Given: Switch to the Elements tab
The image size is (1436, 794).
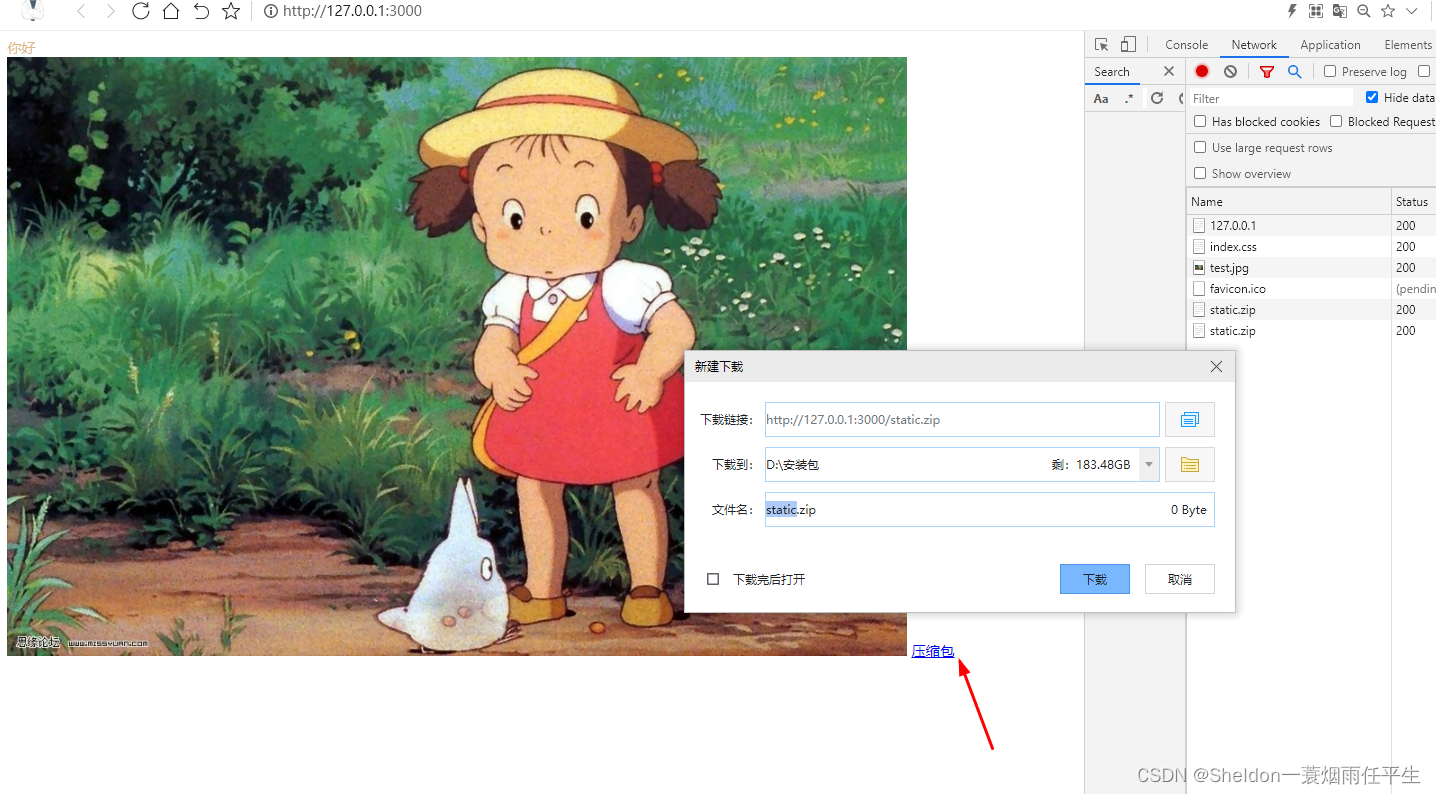Looking at the screenshot, I should pos(1408,45).
